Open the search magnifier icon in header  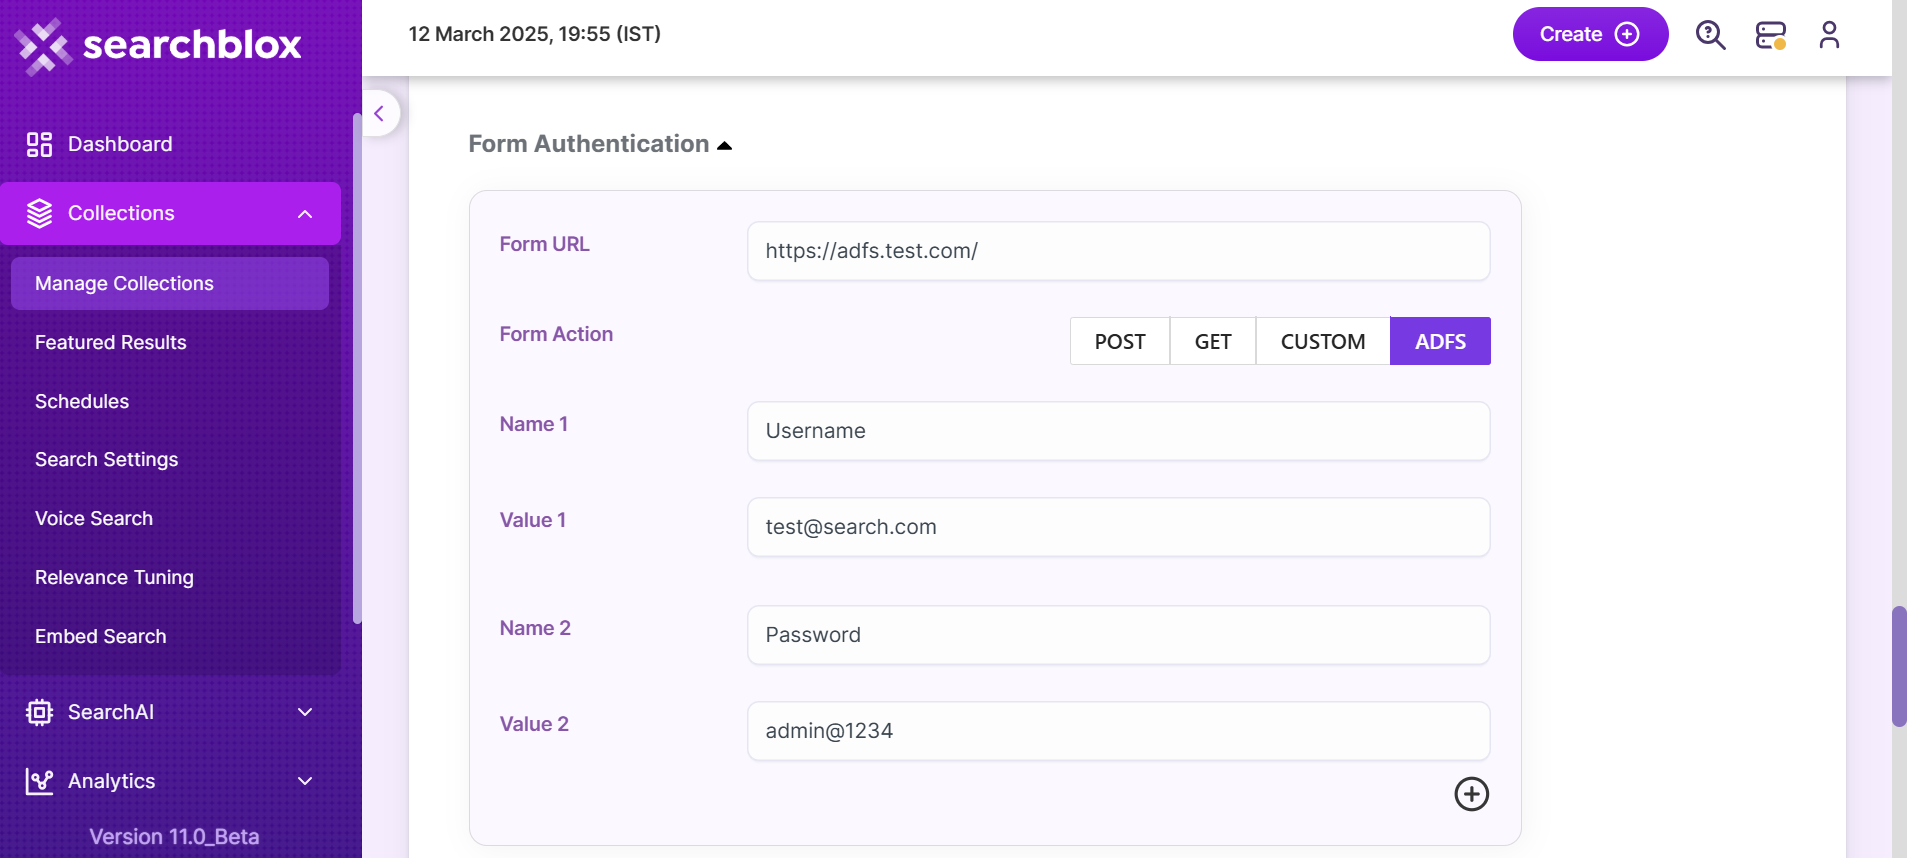coord(1710,35)
